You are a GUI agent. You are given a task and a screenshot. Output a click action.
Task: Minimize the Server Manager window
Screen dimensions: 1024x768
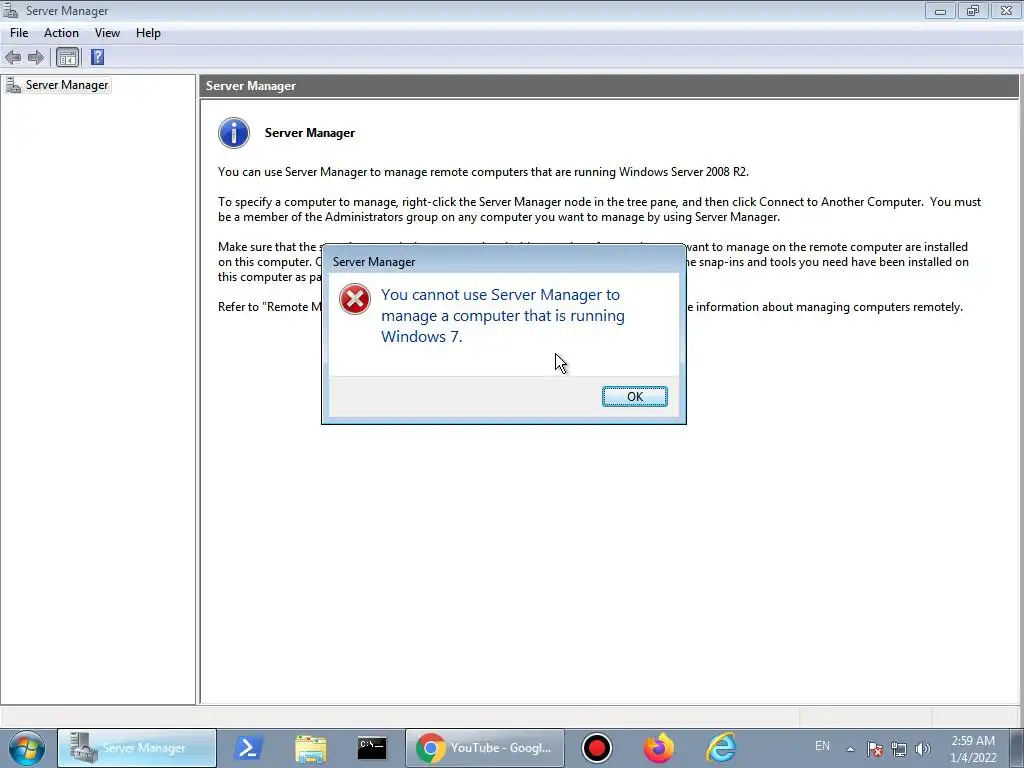pyautogui.click(x=940, y=10)
